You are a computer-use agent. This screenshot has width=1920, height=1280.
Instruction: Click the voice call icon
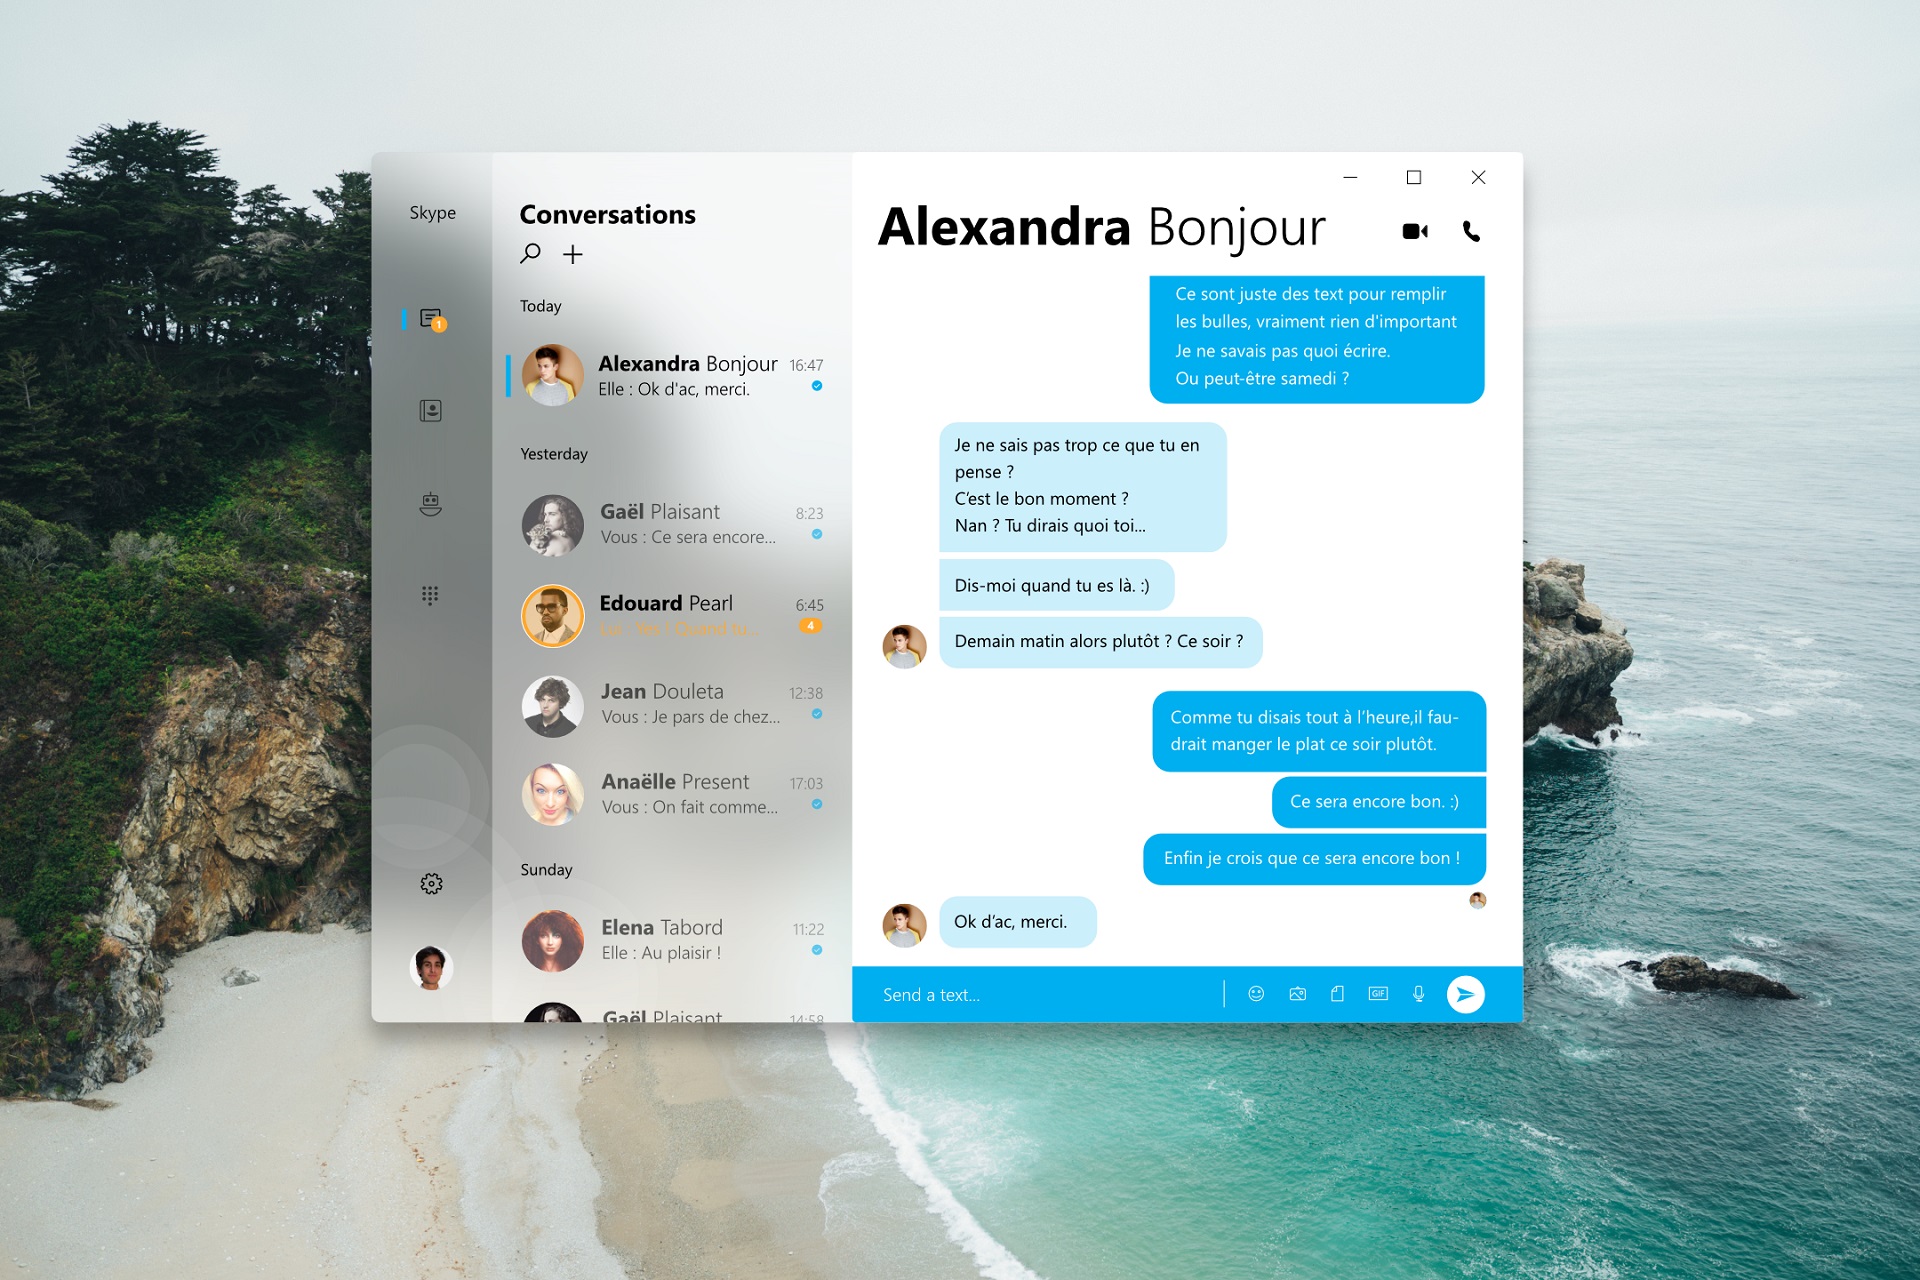(1469, 229)
